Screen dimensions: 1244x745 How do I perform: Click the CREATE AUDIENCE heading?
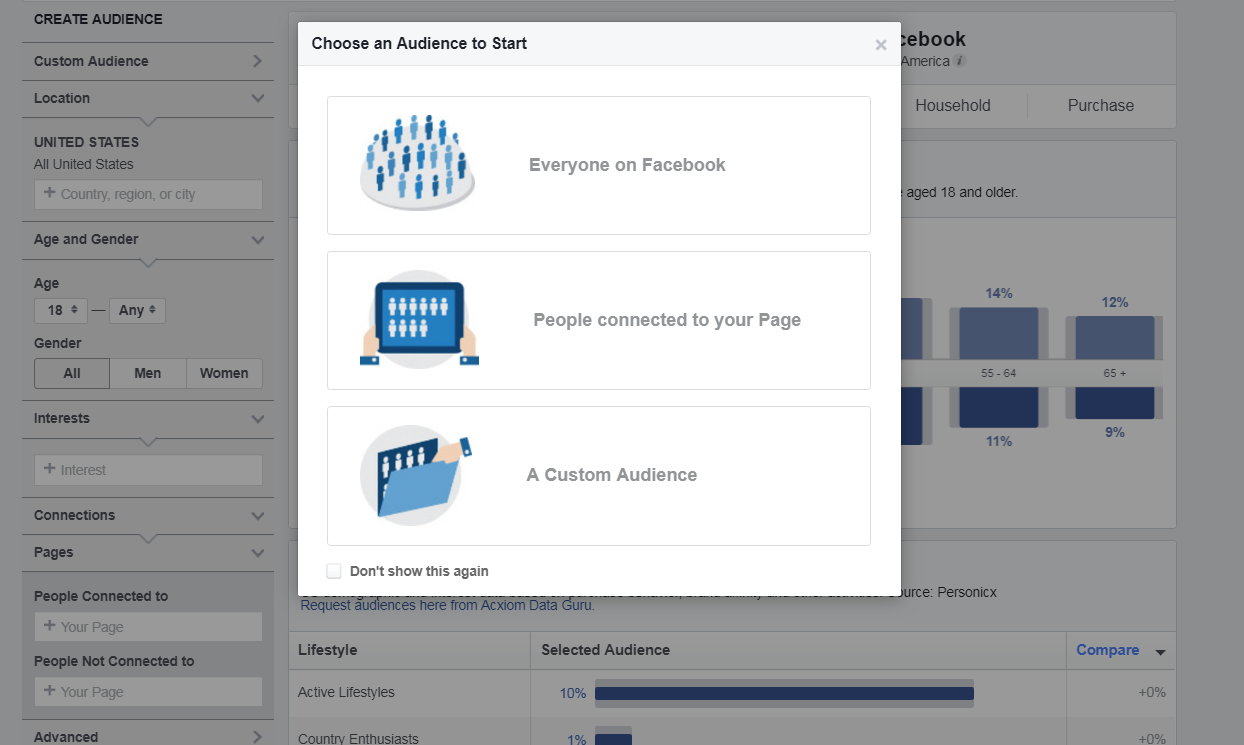[98, 19]
